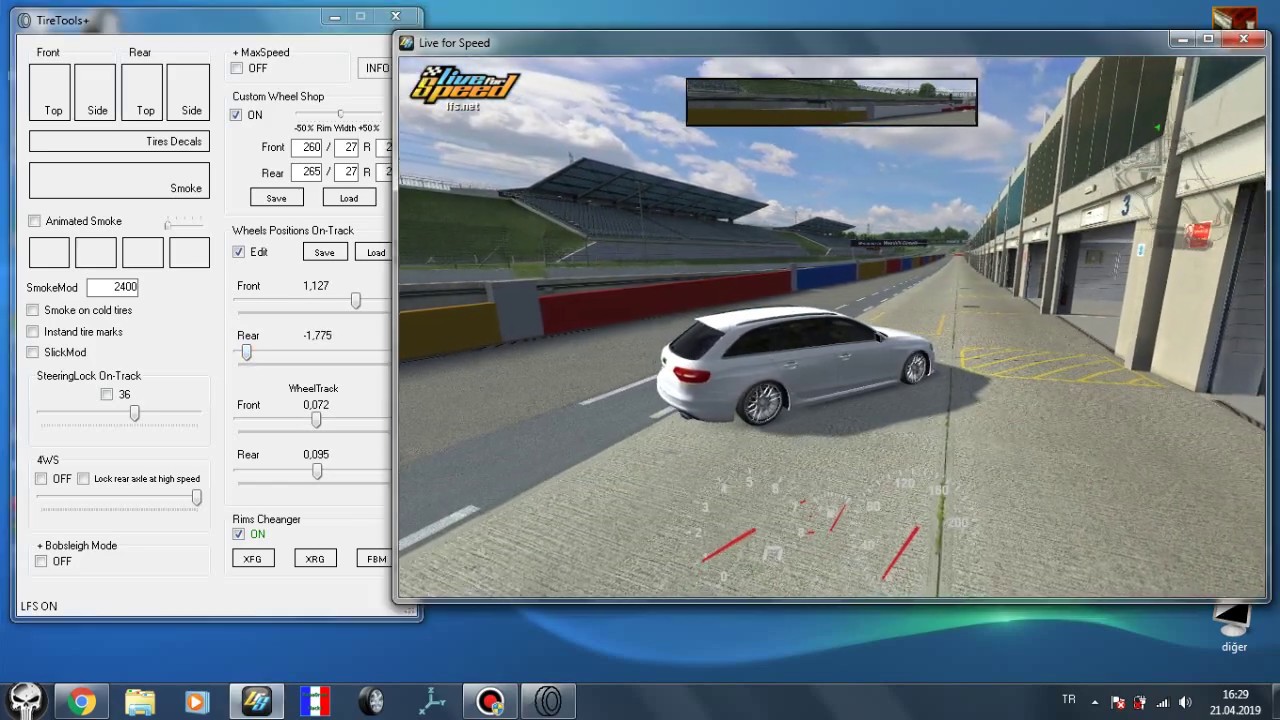Open the volume control in tray
The height and width of the screenshot is (720, 1280).
pos(1185,702)
